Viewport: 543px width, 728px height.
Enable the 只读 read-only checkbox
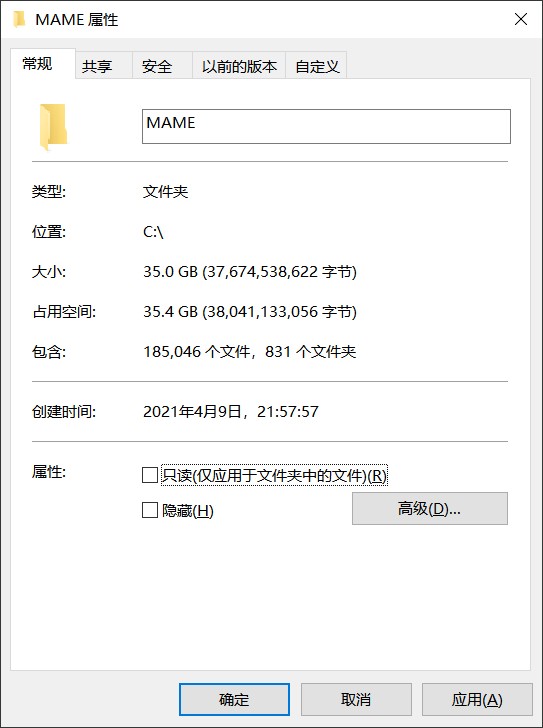pos(149,475)
